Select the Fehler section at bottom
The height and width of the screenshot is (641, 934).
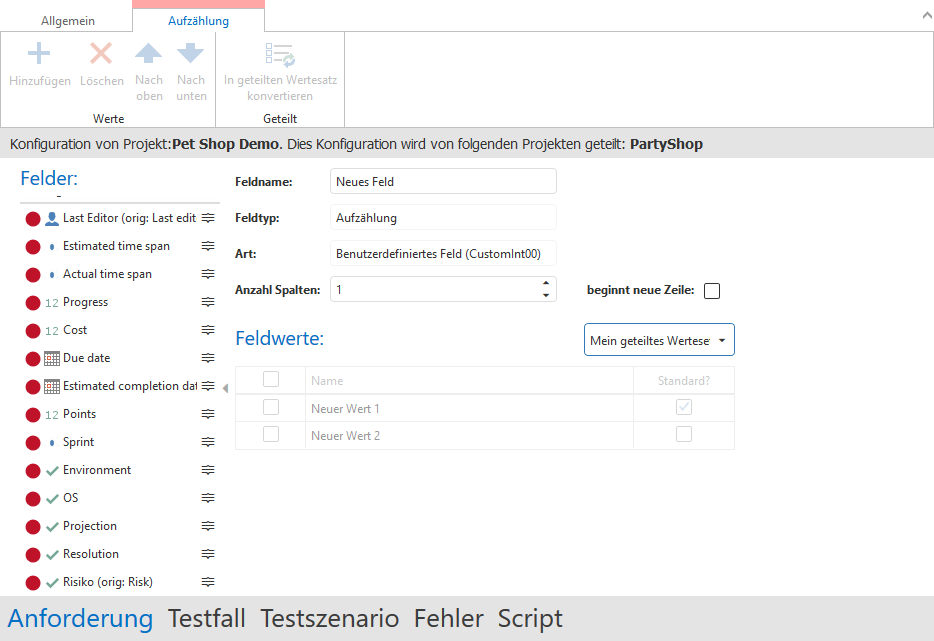pos(448,619)
